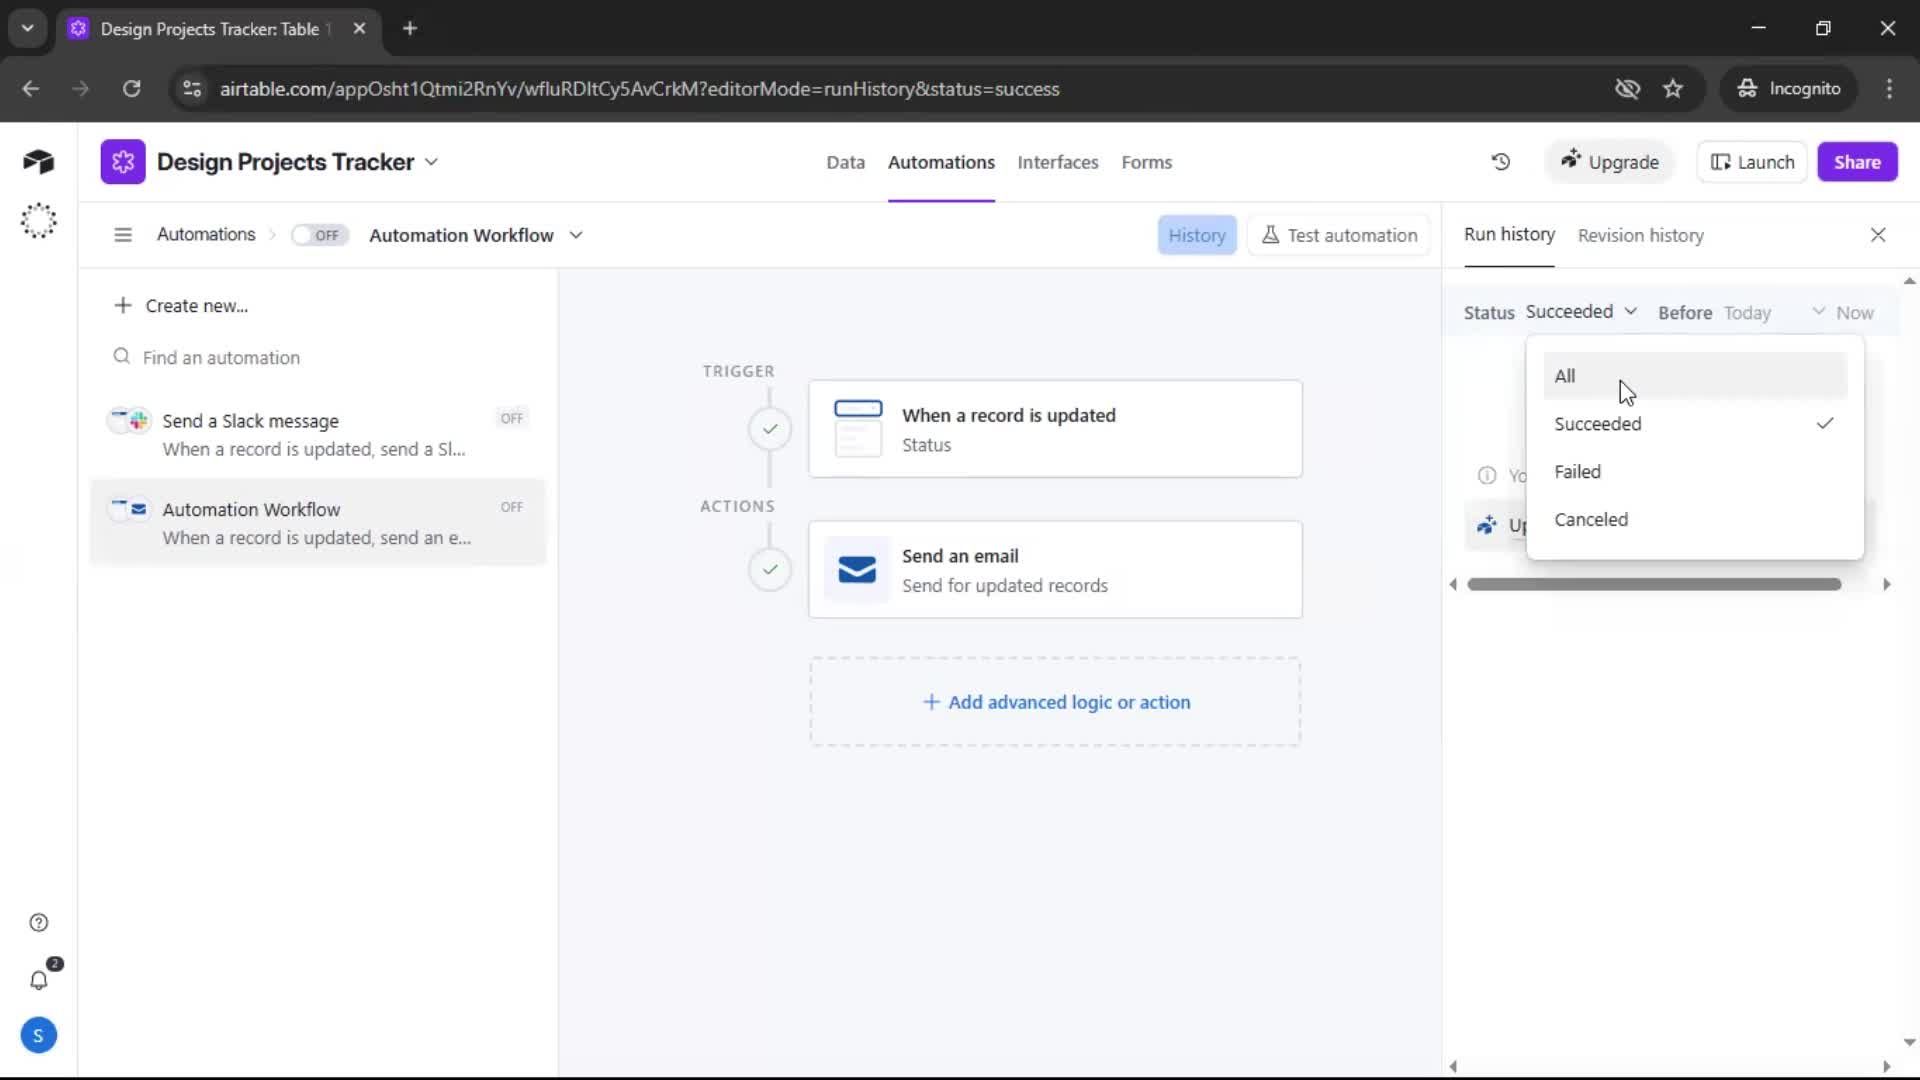Switch to the Forms tab
This screenshot has height=1080, width=1920.
1146,162
